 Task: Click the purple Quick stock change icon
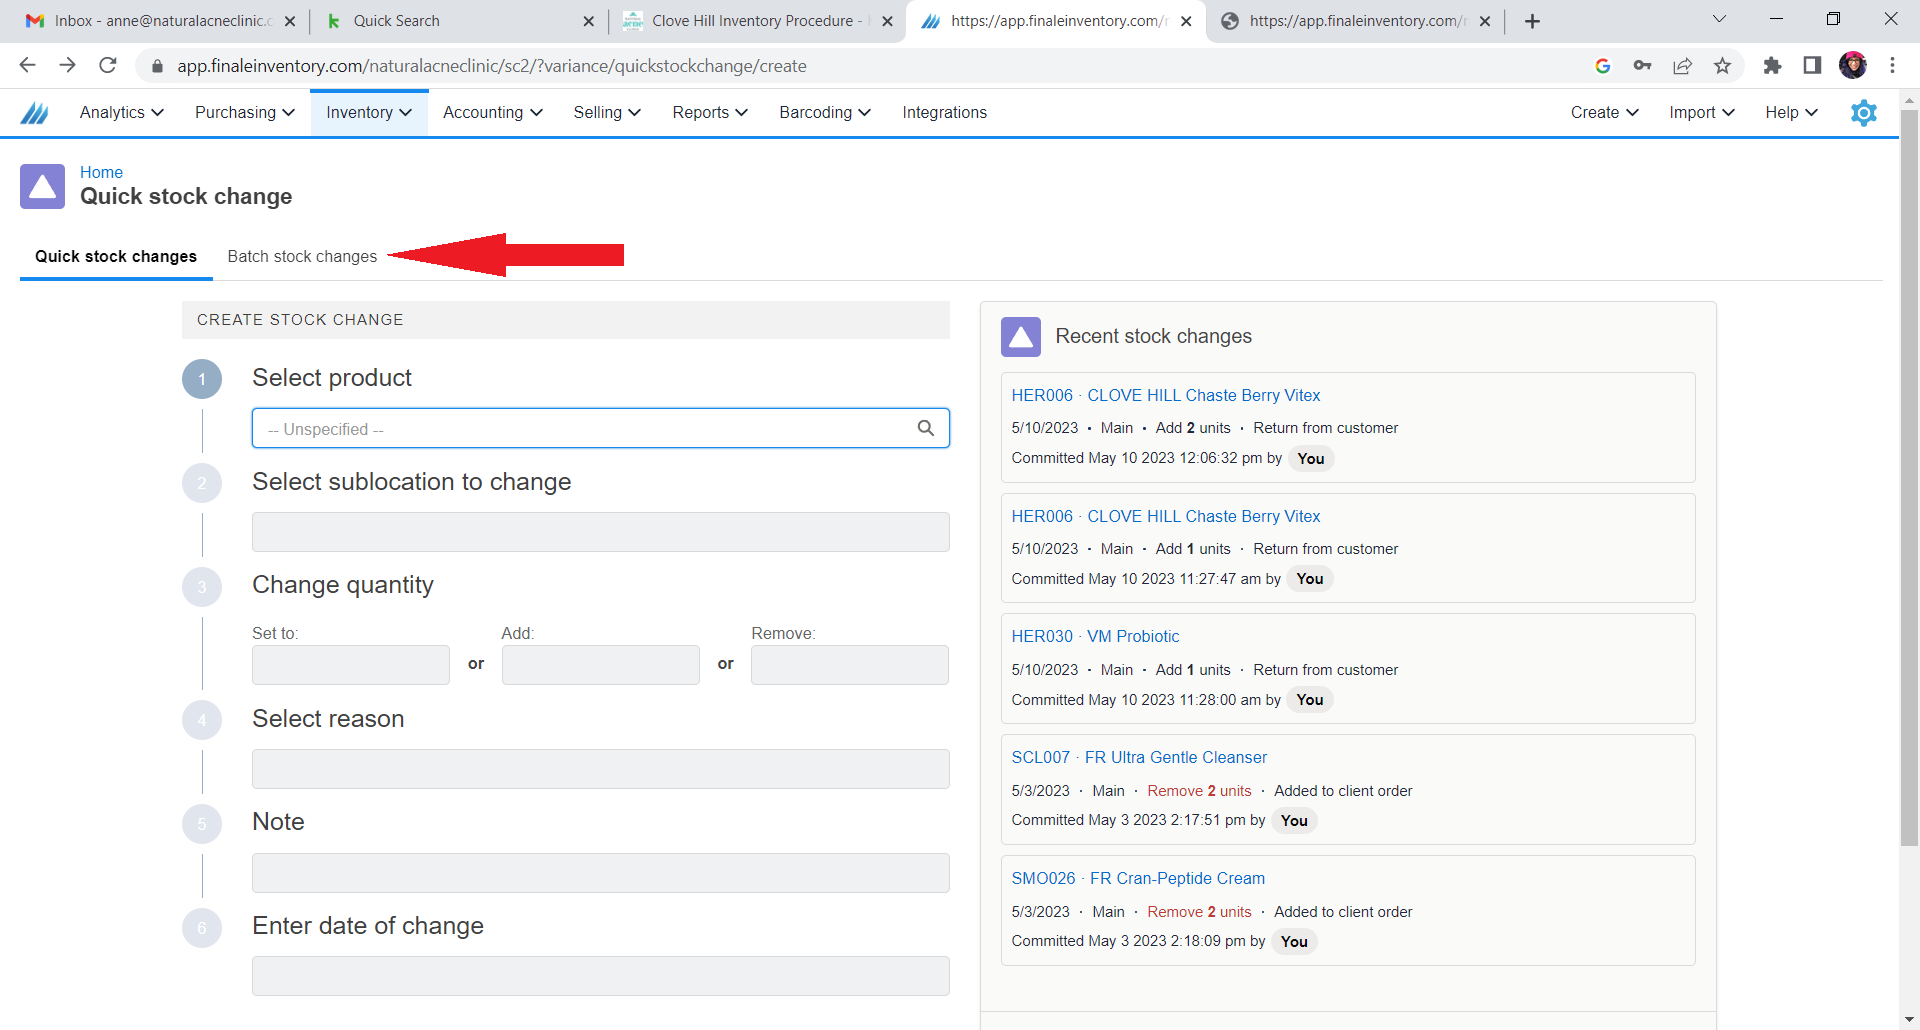[x=42, y=187]
